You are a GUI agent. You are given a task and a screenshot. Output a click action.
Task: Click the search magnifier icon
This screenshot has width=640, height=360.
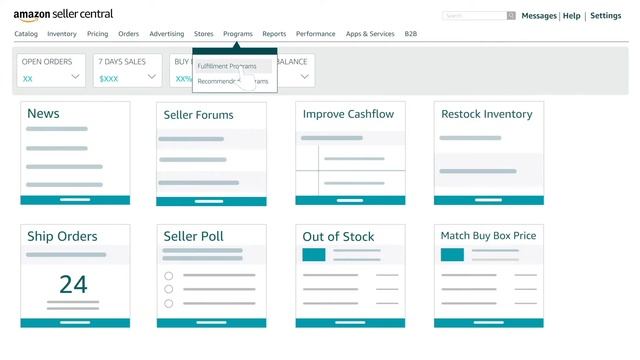[x=511, y=16]
